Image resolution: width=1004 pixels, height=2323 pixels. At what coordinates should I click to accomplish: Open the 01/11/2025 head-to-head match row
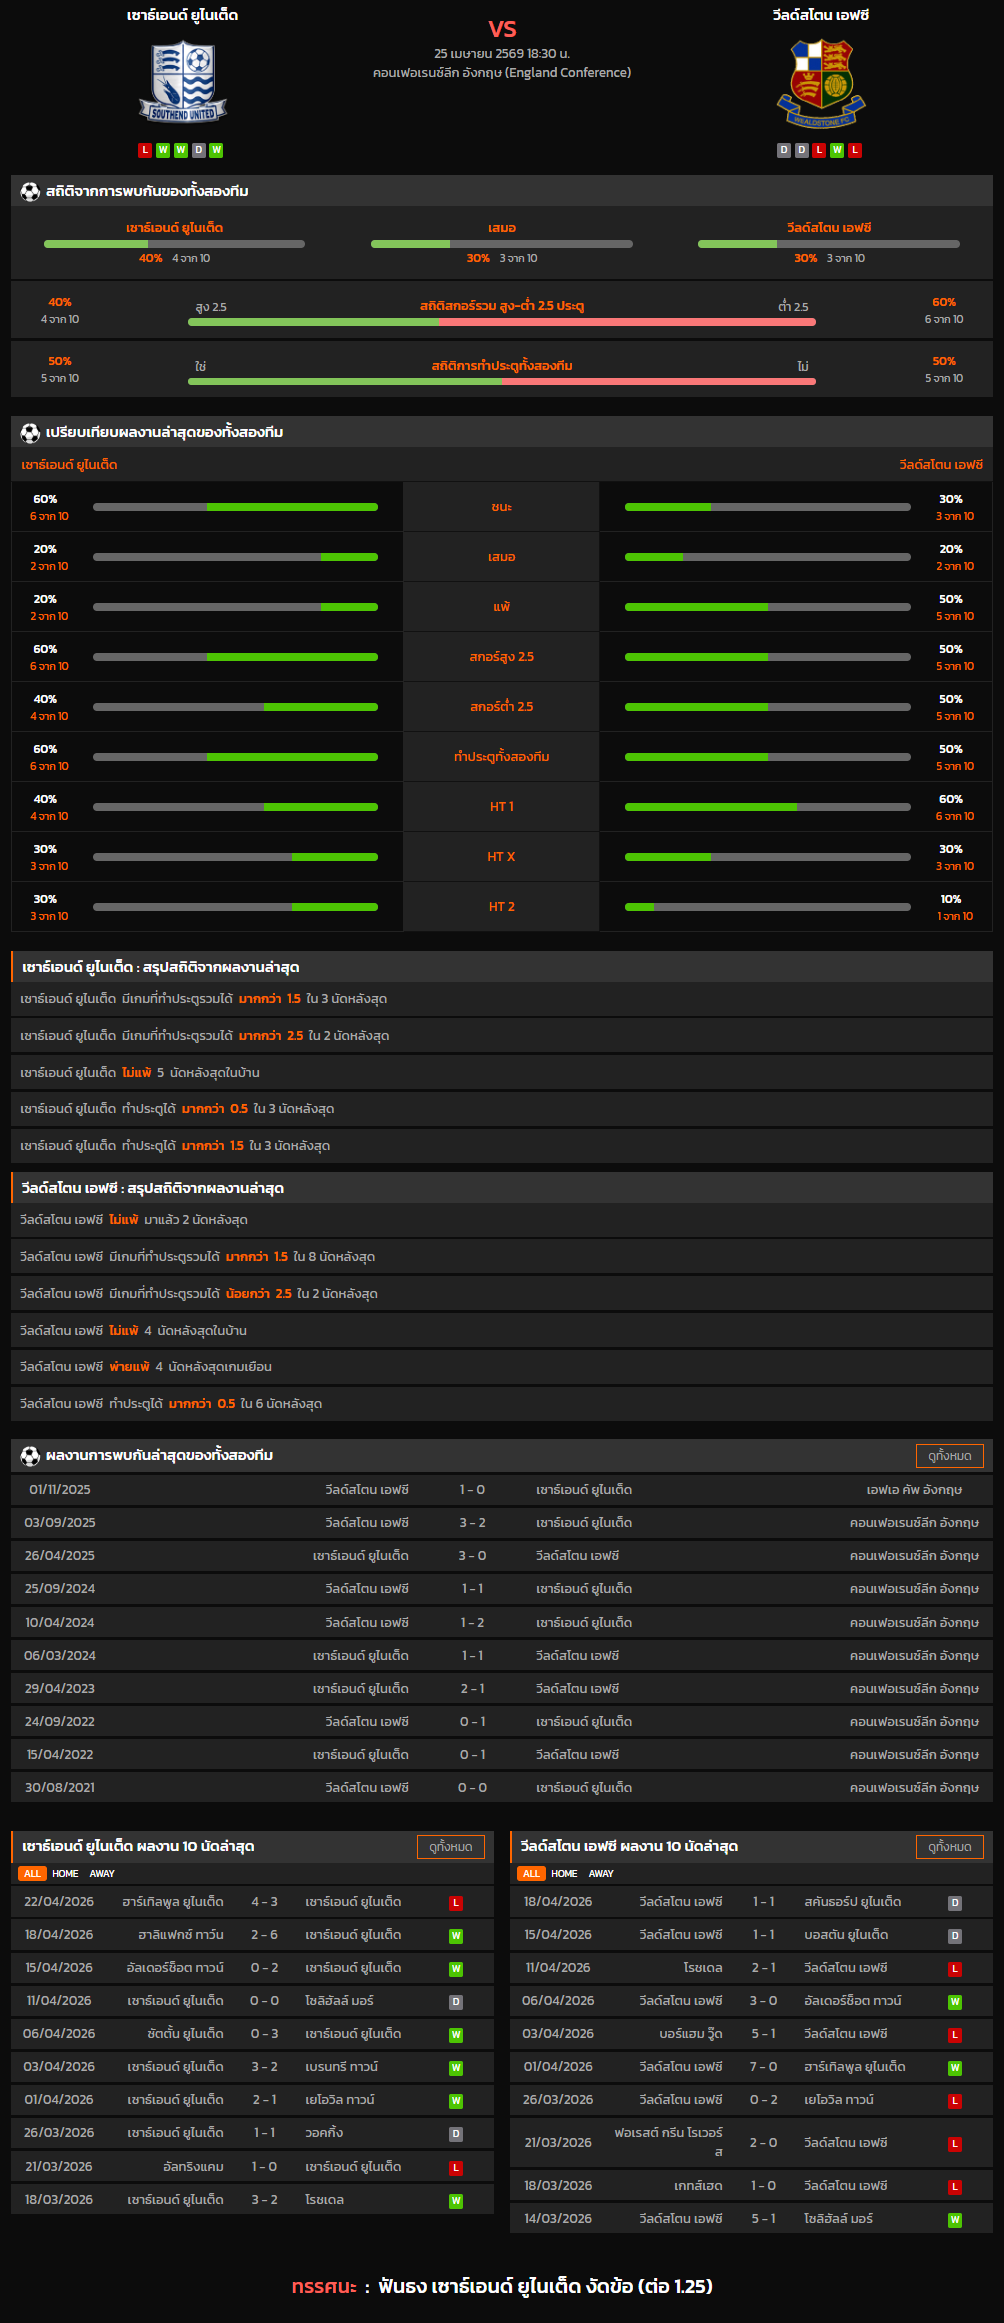(x=501, y=1490)
